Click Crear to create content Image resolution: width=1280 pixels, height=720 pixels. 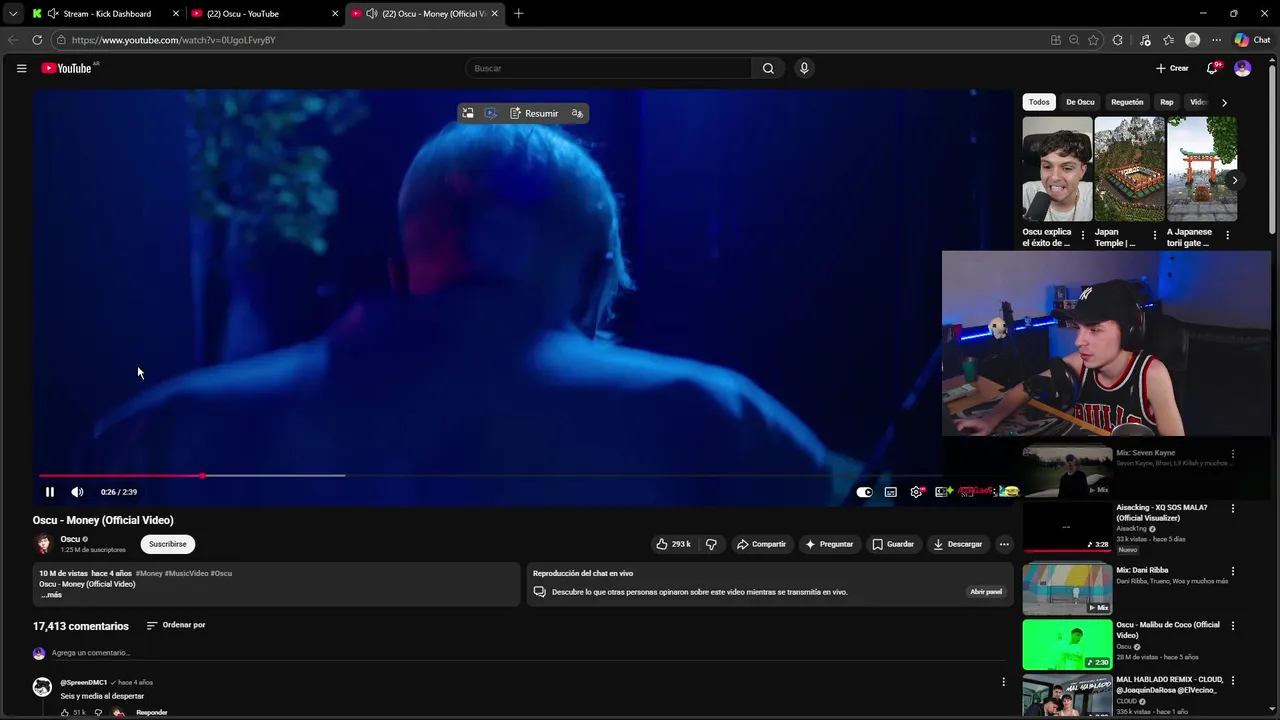pyautogui.click(x=1172, y=68)
